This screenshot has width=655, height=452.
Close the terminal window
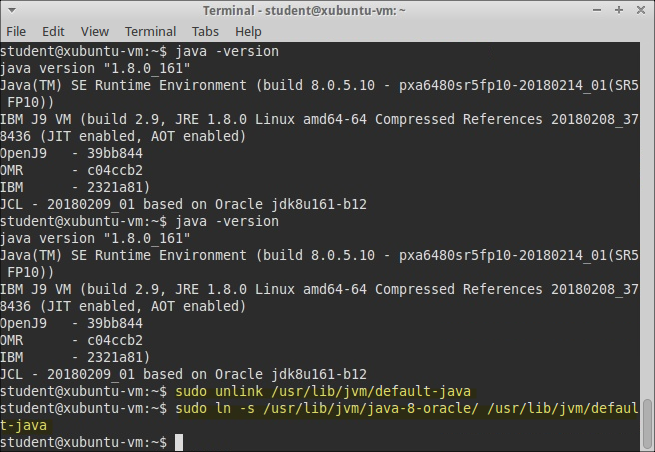[641, 10]
